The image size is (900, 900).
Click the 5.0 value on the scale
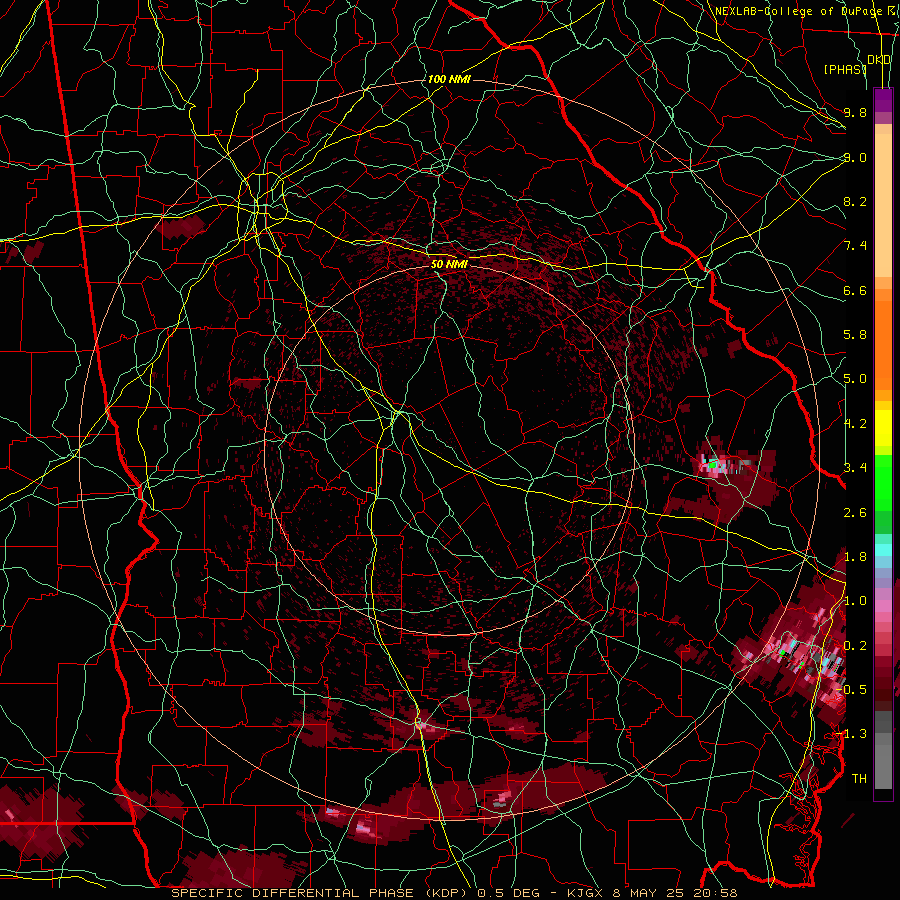pyautogui.click(x=855, y=379)
